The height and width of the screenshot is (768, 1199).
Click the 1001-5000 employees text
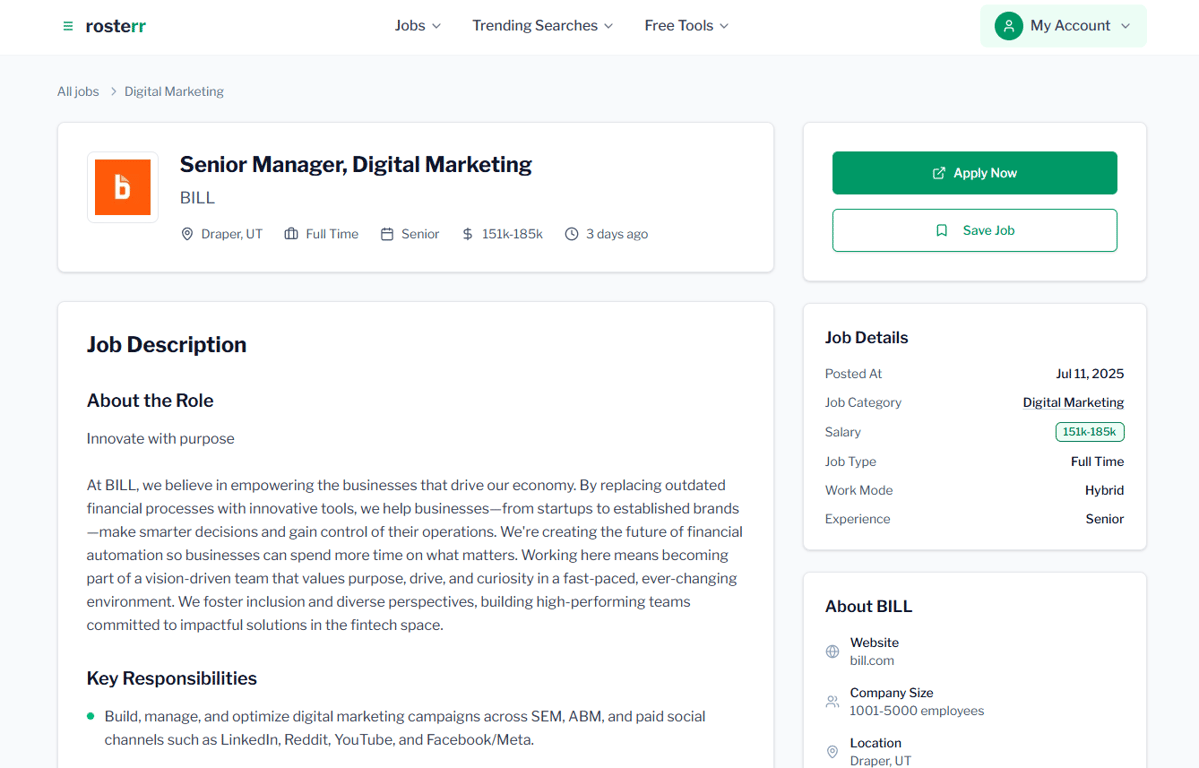pos(917,711)
